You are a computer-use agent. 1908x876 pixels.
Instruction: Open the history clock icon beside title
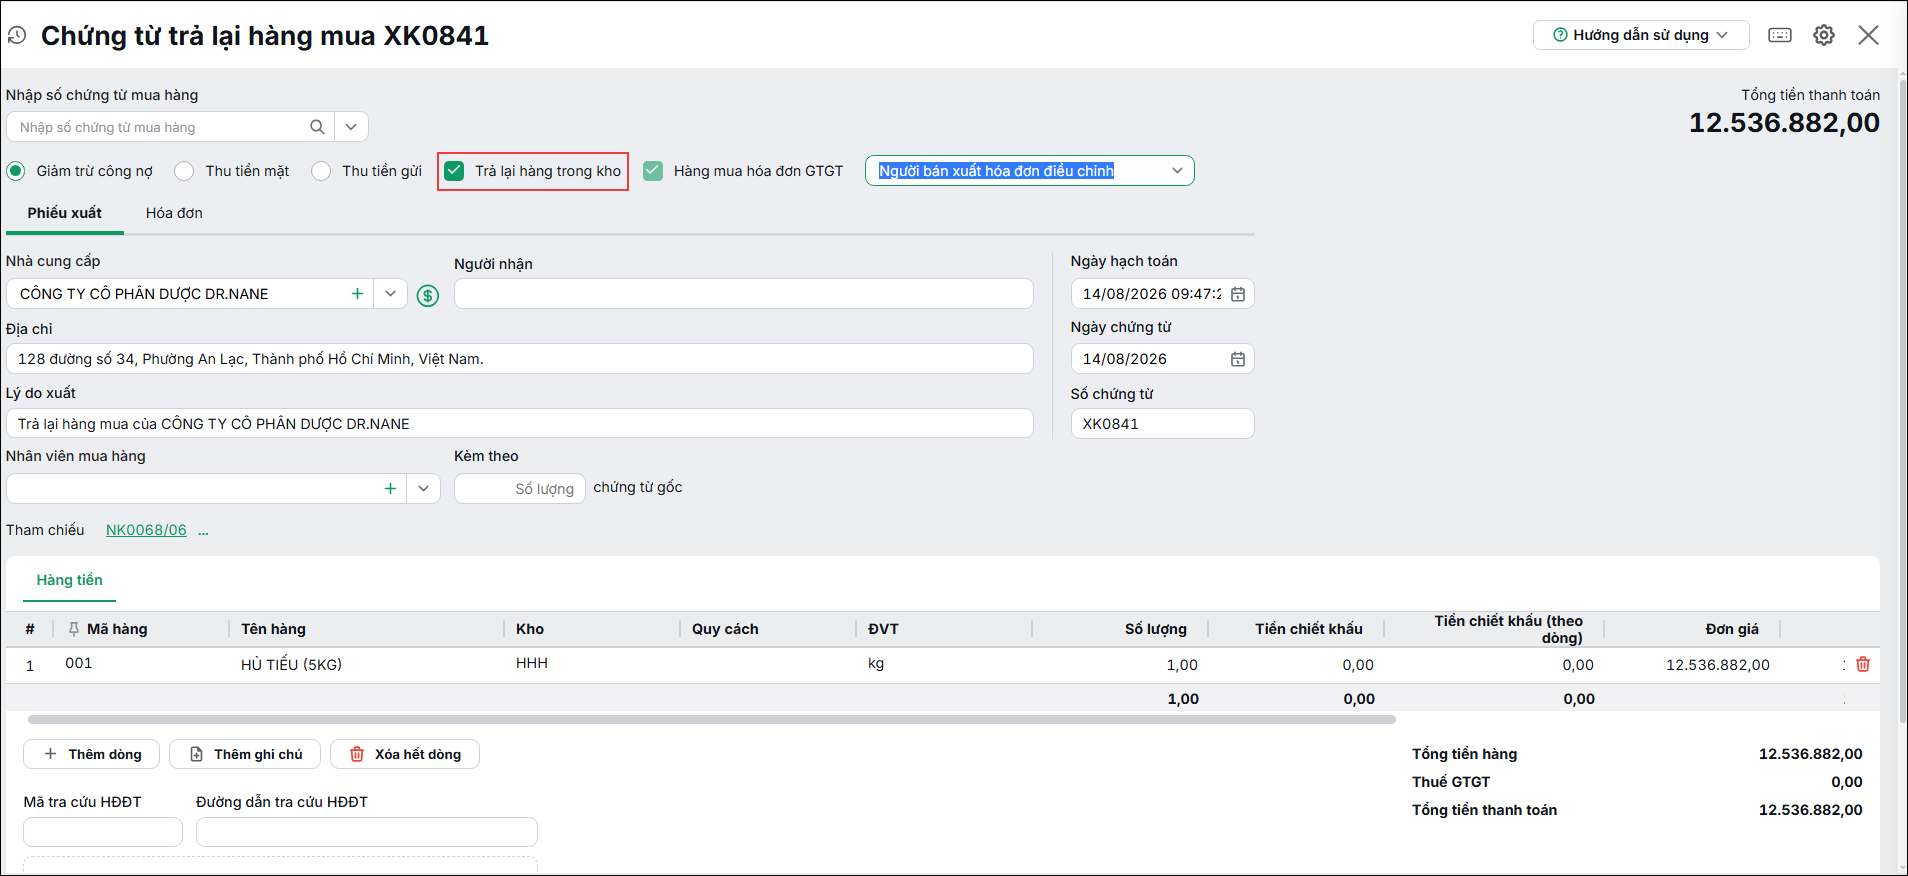tap(17, 36)
